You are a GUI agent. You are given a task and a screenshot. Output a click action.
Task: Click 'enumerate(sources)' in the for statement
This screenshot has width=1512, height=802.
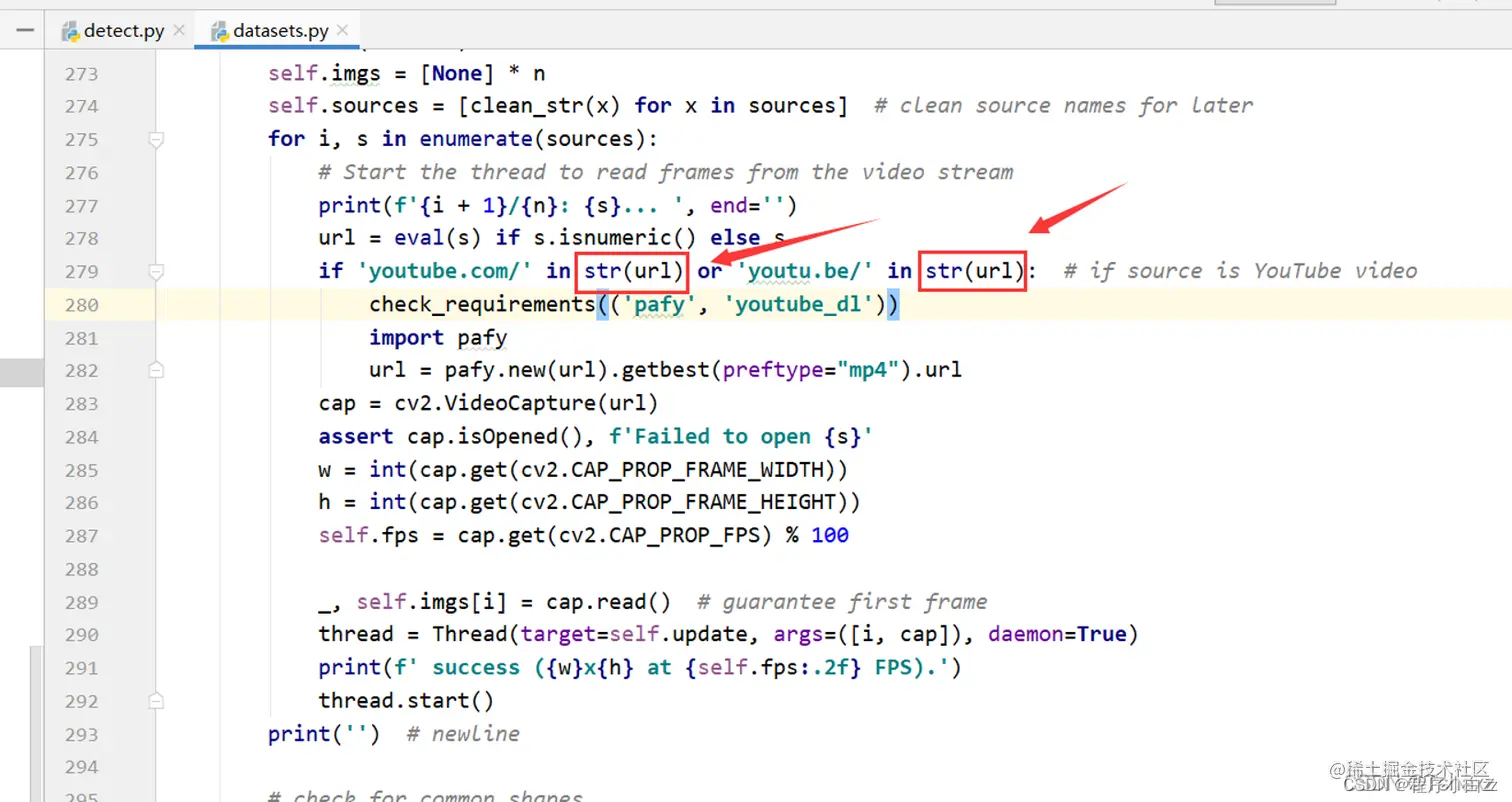tap(533, 139)
